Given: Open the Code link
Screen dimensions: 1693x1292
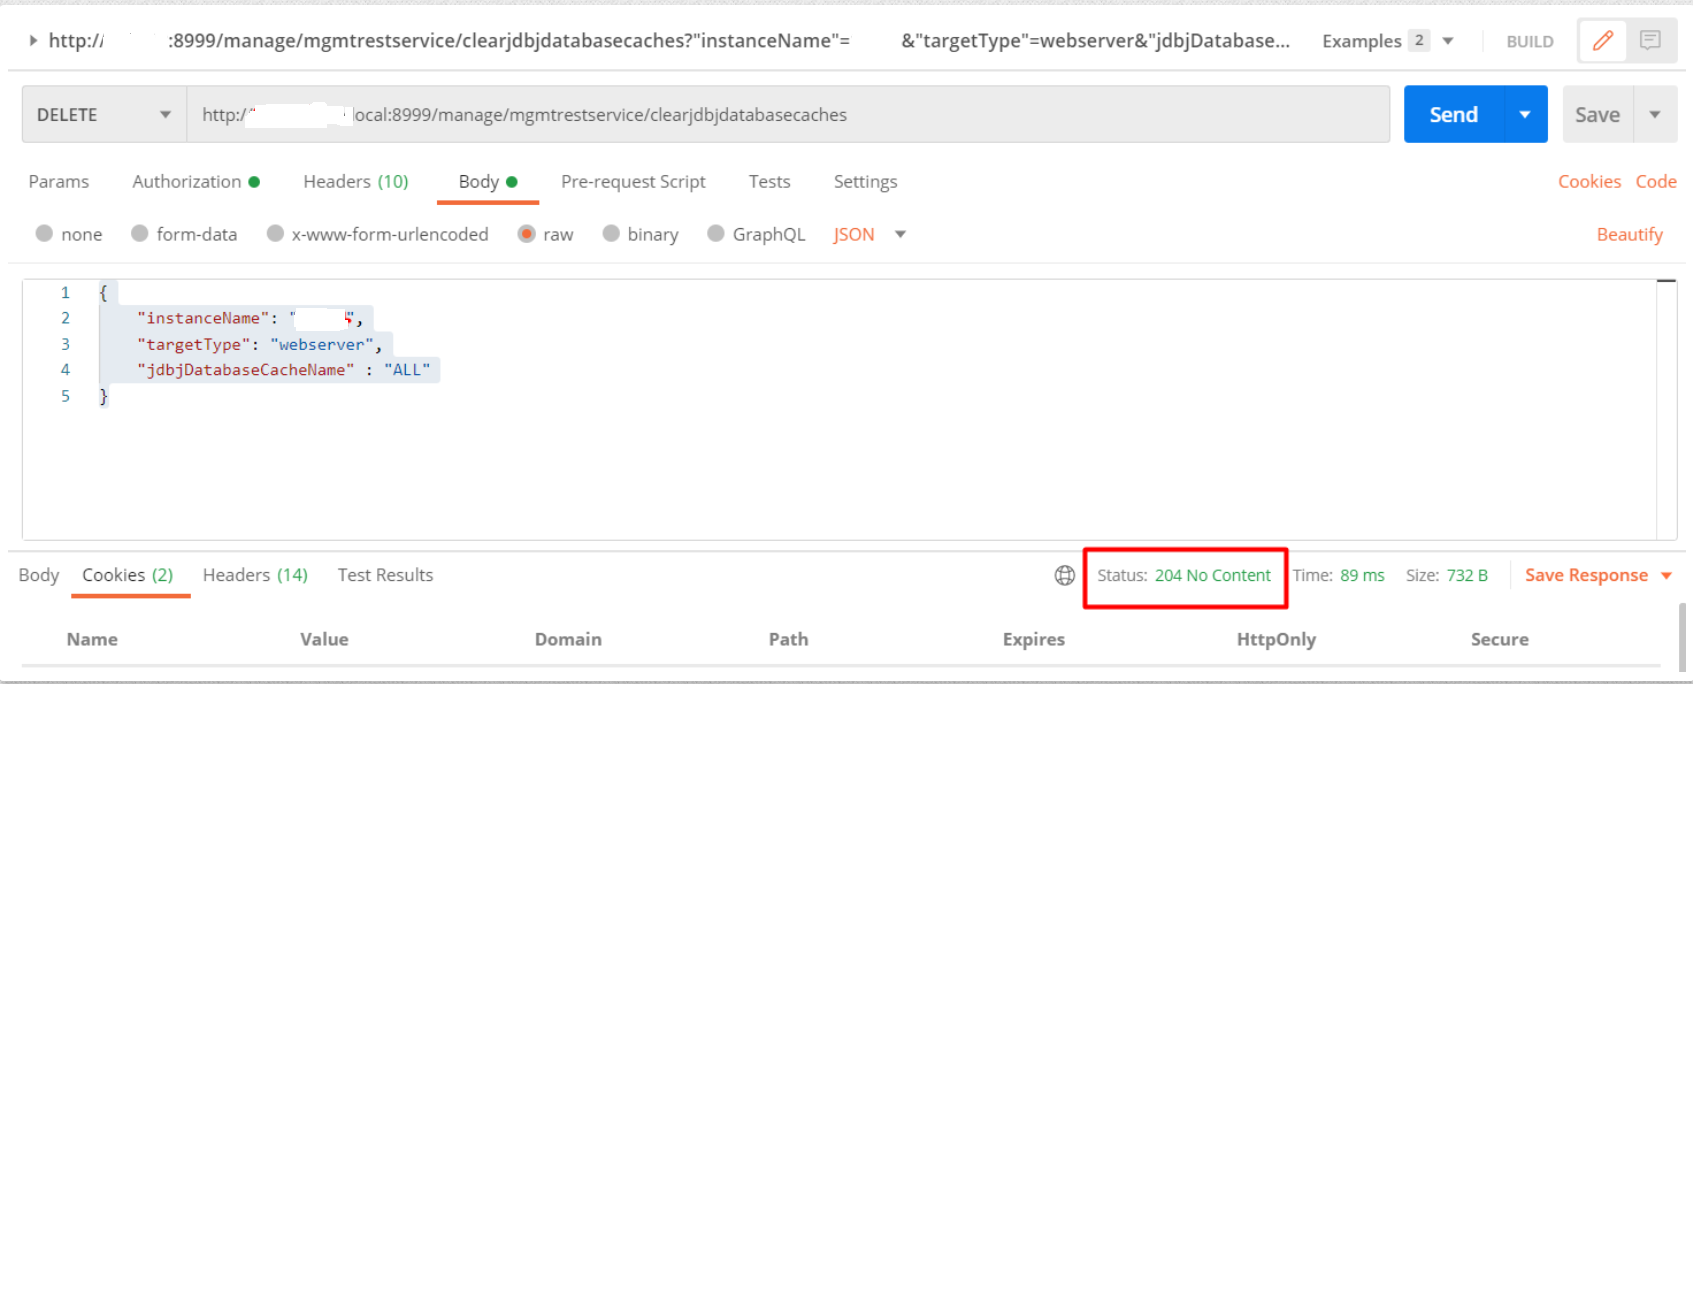Looking at the screenshot, I should pyautogui.click(x=1656, y=182).
